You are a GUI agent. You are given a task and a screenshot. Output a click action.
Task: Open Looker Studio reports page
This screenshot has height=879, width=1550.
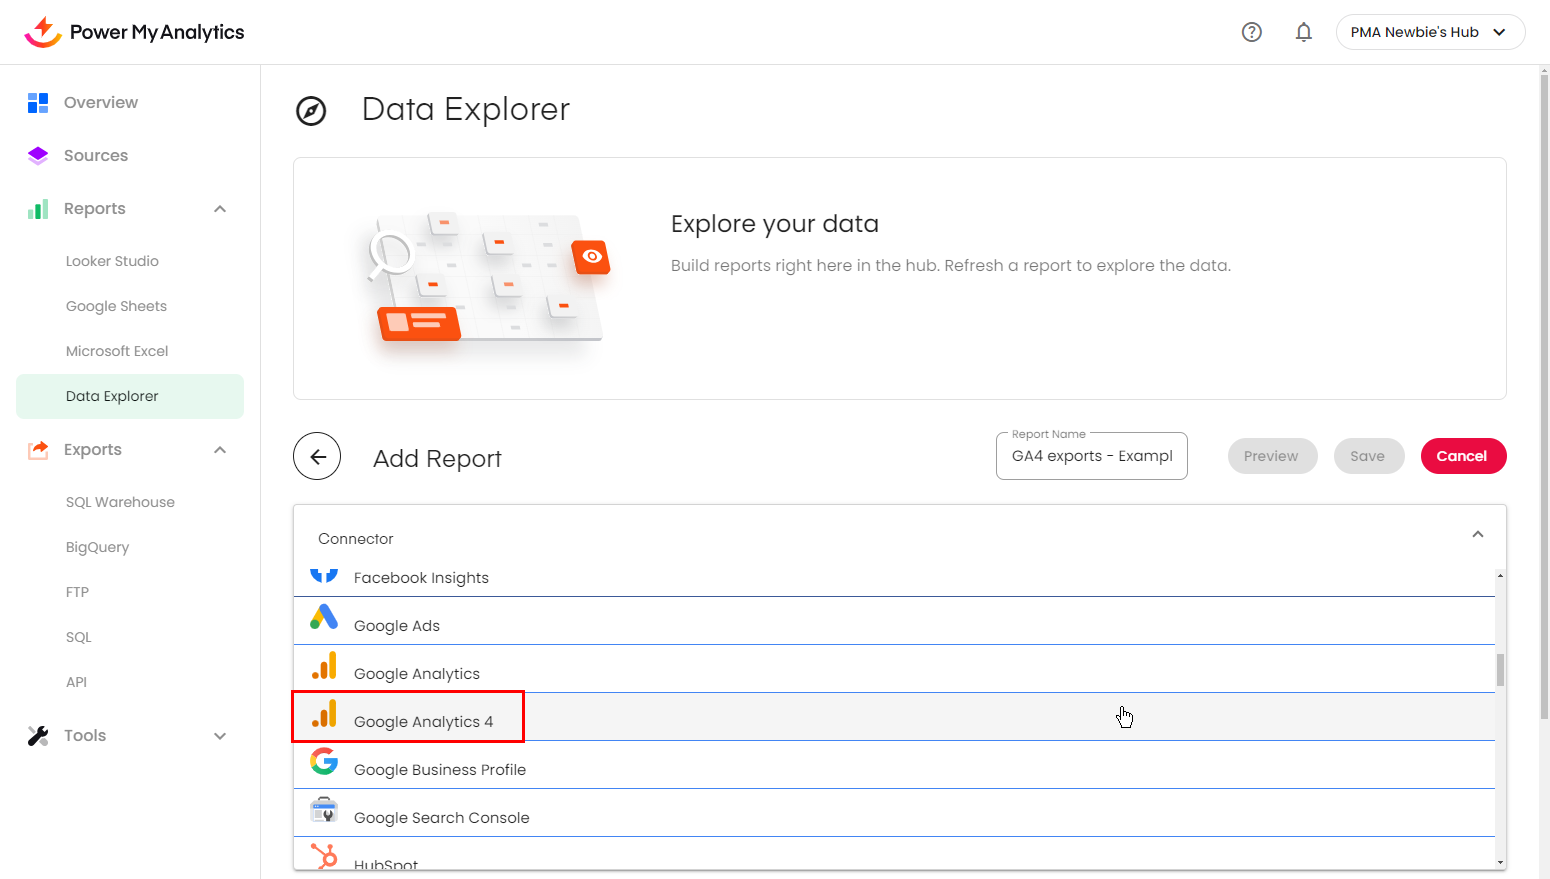point(112,261)
